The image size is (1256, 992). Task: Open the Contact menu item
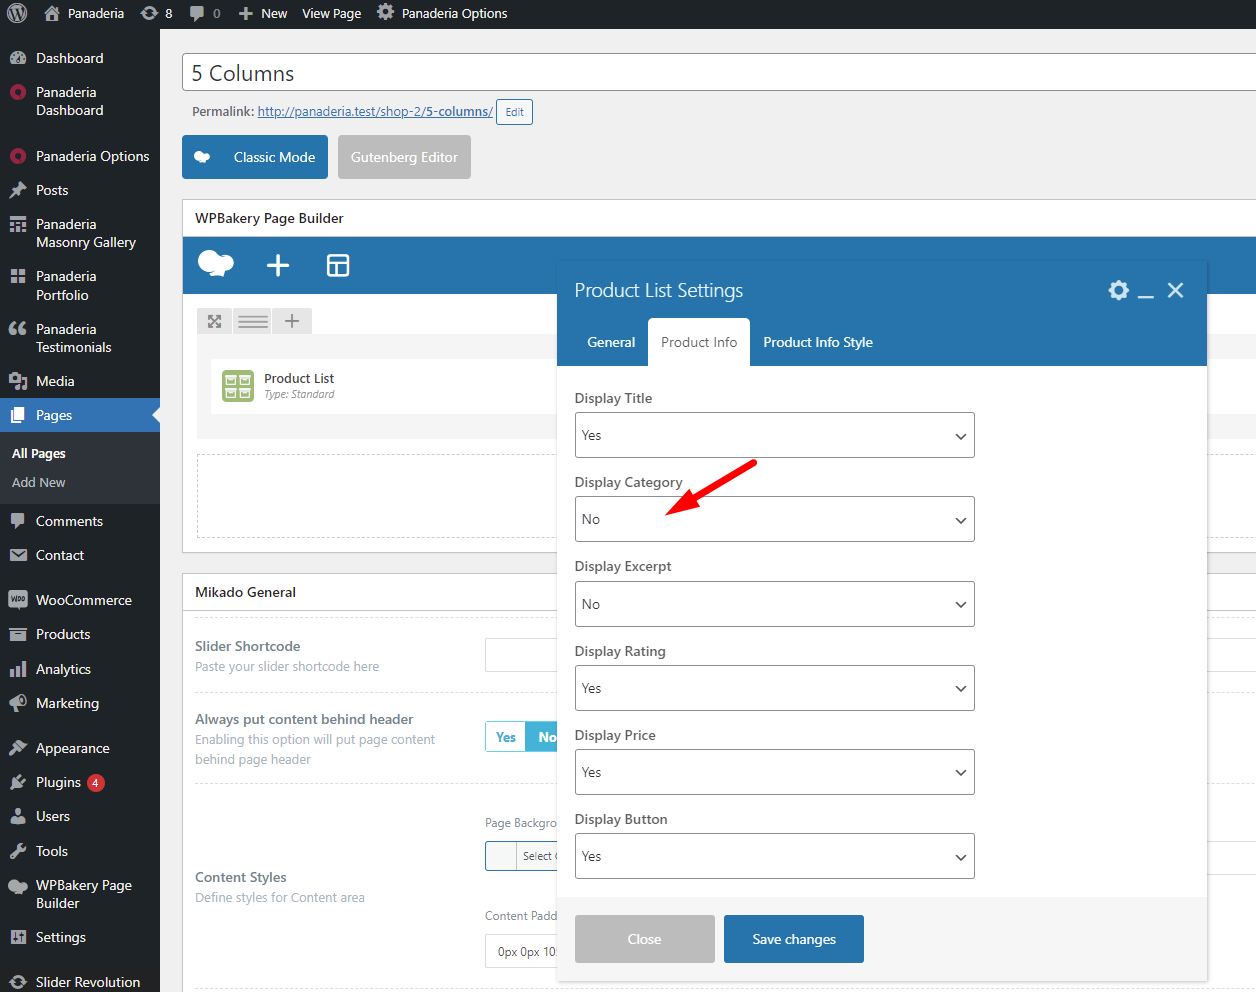pyautogui.click(x=80, y=555)
